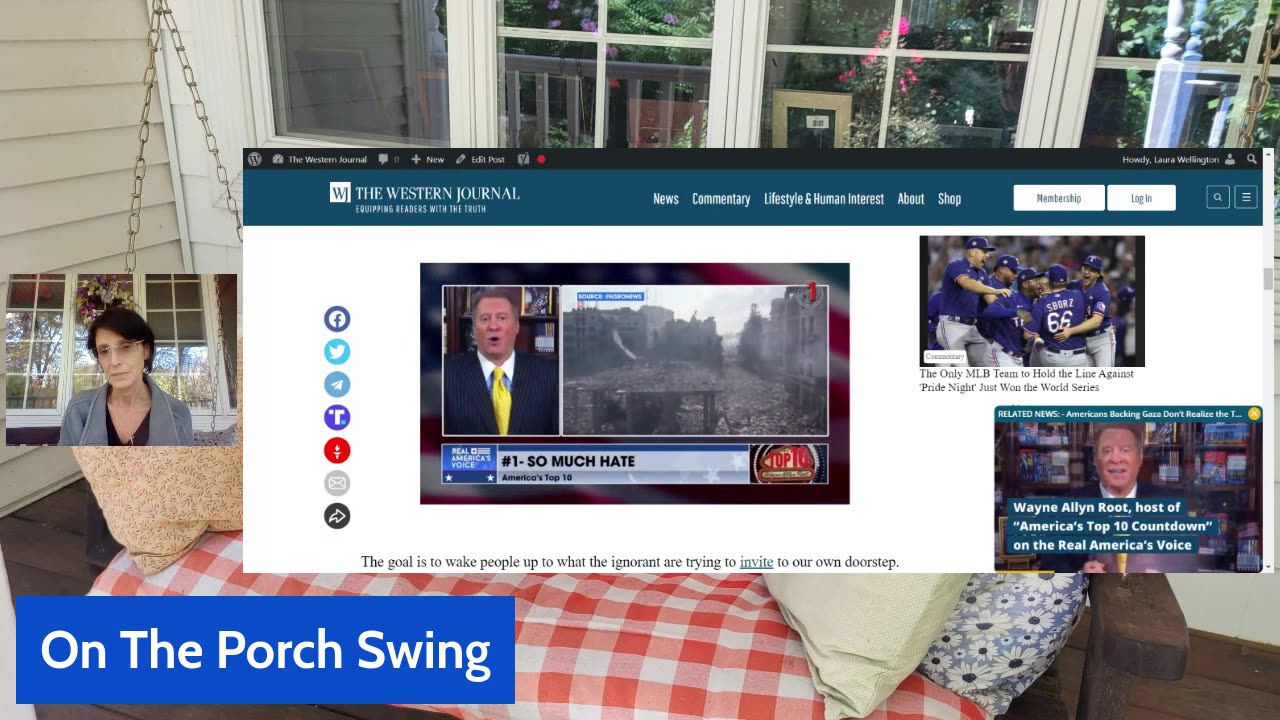Open Lifestyle & Human Interest section
The width and height of the screenshot is (1280, 720).
[x=824, y=199]
